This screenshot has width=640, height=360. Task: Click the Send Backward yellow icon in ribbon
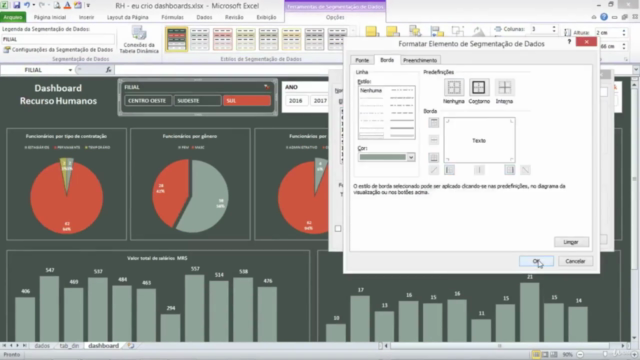tap(393, 32)
